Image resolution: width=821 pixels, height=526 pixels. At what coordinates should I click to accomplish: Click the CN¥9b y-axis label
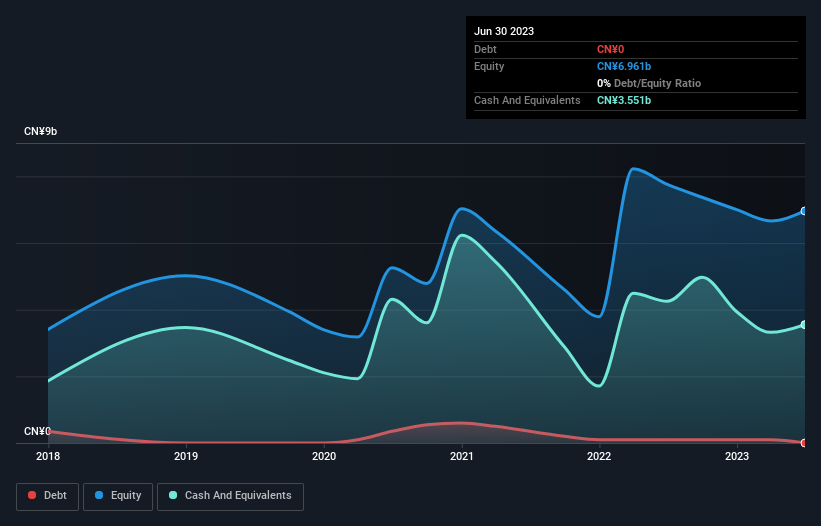tap(40, 131)
